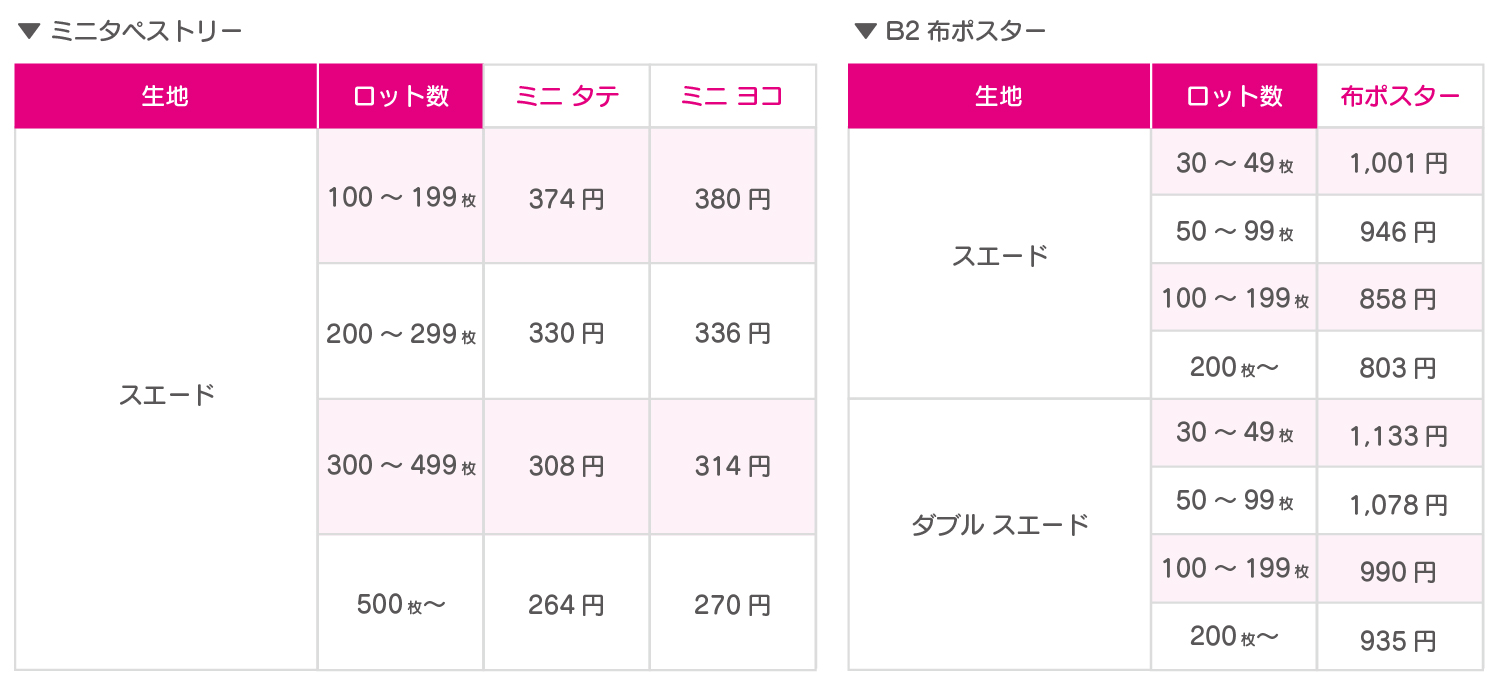
Task: Click the 803円 suede poster price
Action: tap(1399, 368)
